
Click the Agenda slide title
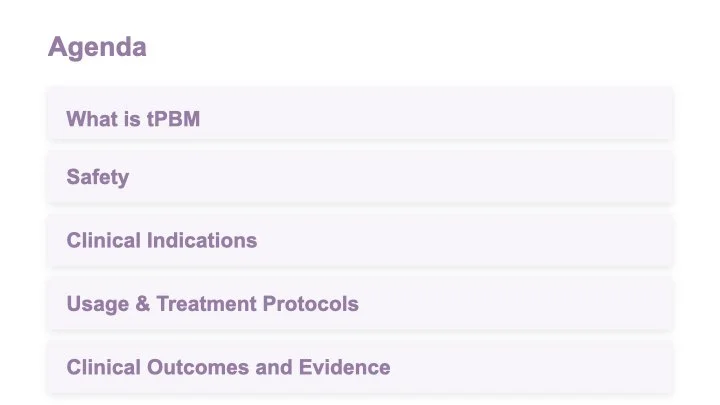(97, 47)
